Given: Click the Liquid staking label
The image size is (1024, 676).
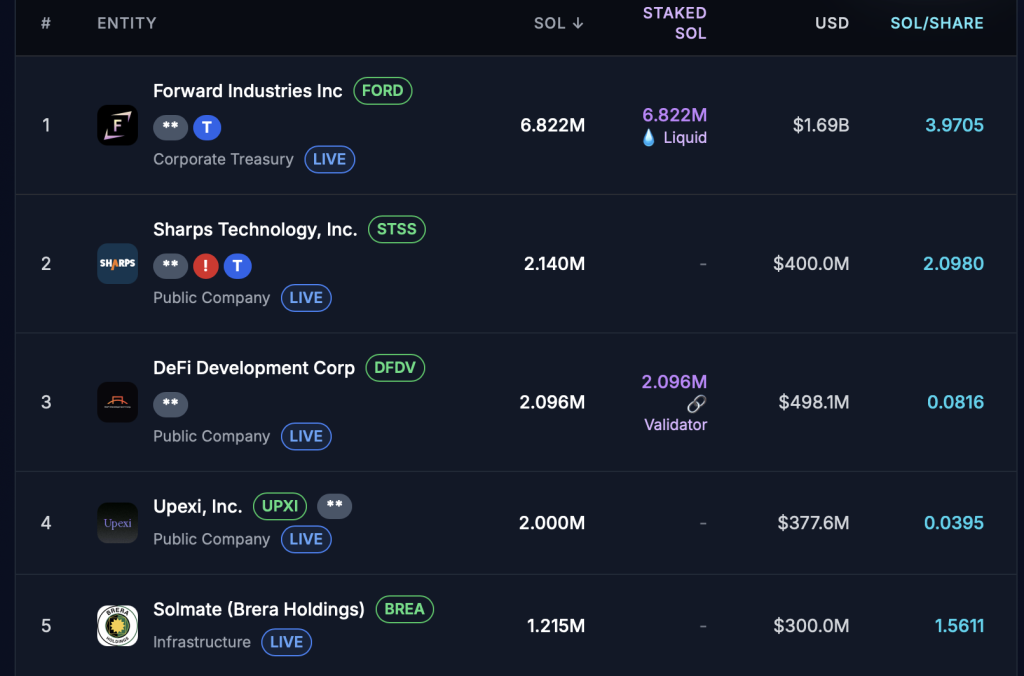Looking at the screenshot, I should click(x=685, y=137).
